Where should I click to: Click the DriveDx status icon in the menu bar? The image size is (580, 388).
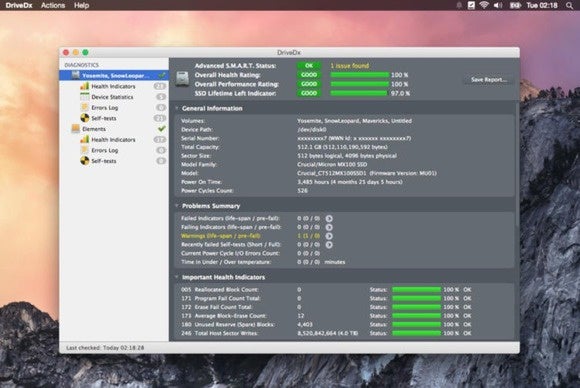click(471, 5)
